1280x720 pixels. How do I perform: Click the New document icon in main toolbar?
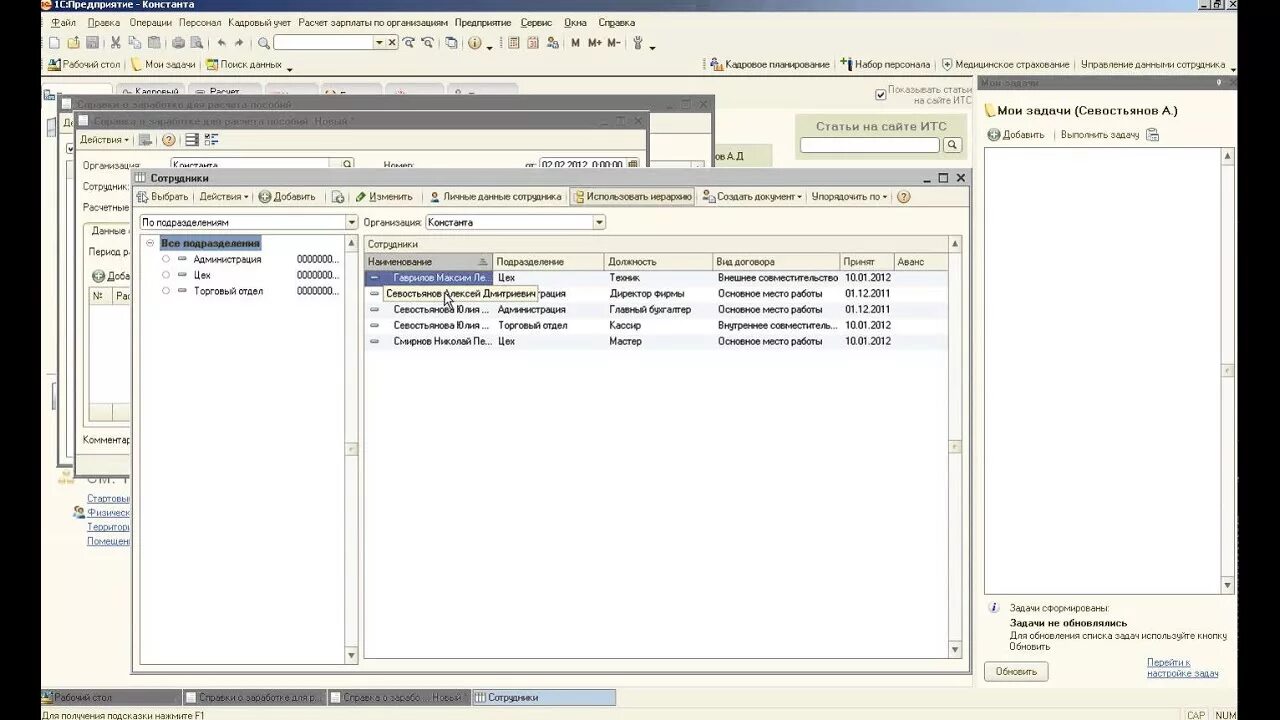(x=54, y=43)
